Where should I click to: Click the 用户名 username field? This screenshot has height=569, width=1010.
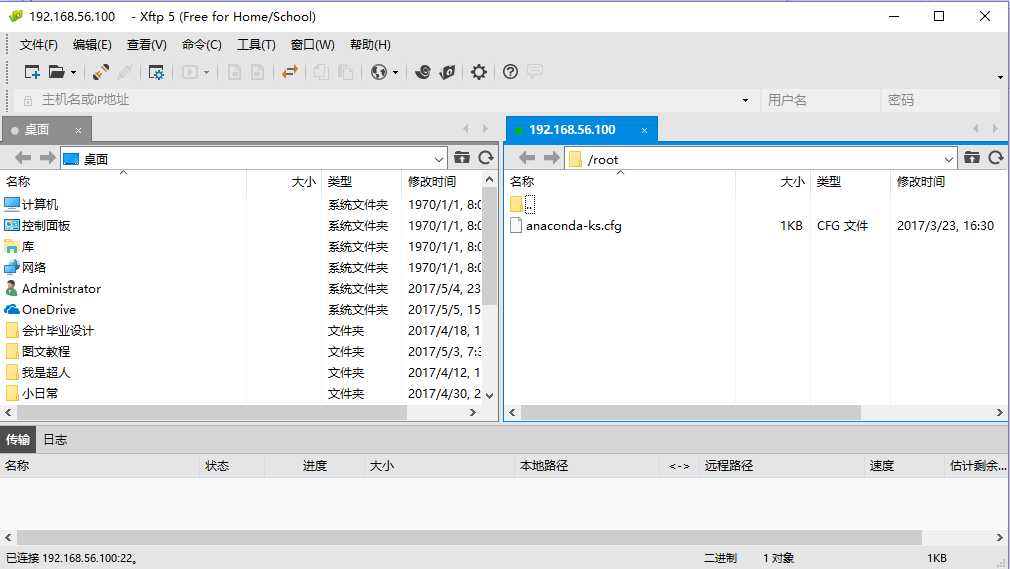(x=820, y=100)
